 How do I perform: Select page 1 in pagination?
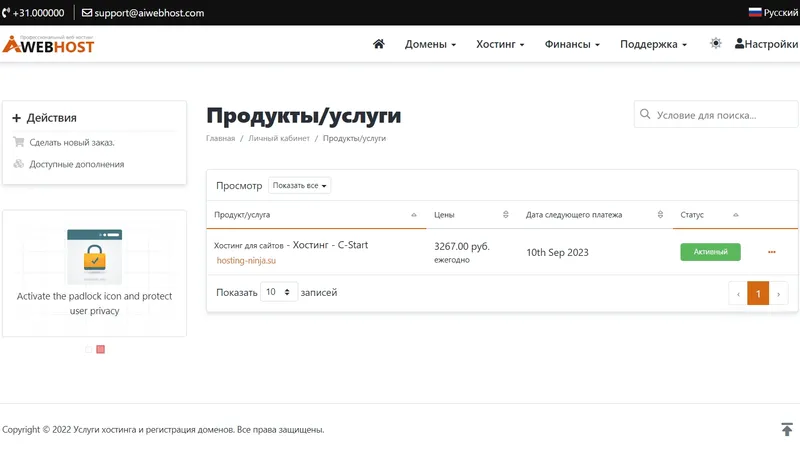pyautogui.click(x=758, y=293)
